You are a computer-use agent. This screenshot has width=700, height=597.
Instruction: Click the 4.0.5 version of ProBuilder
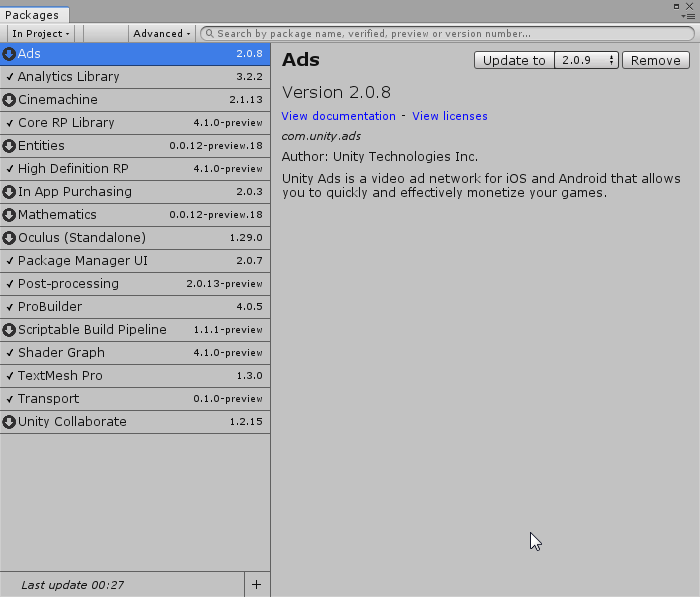250,307
